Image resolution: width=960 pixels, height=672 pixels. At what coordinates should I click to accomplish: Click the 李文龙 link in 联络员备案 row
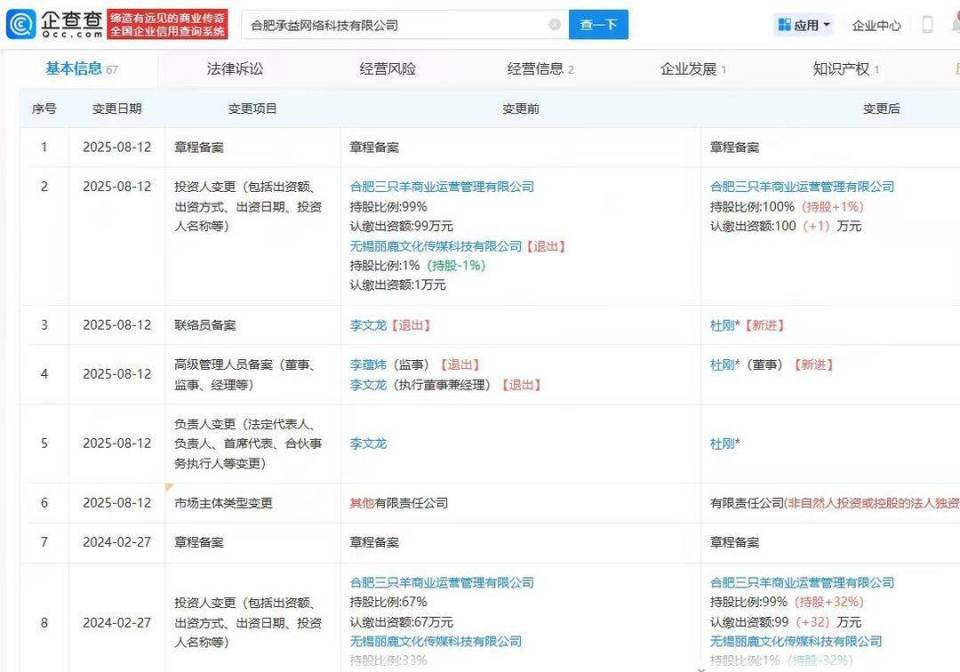[370, 324]
